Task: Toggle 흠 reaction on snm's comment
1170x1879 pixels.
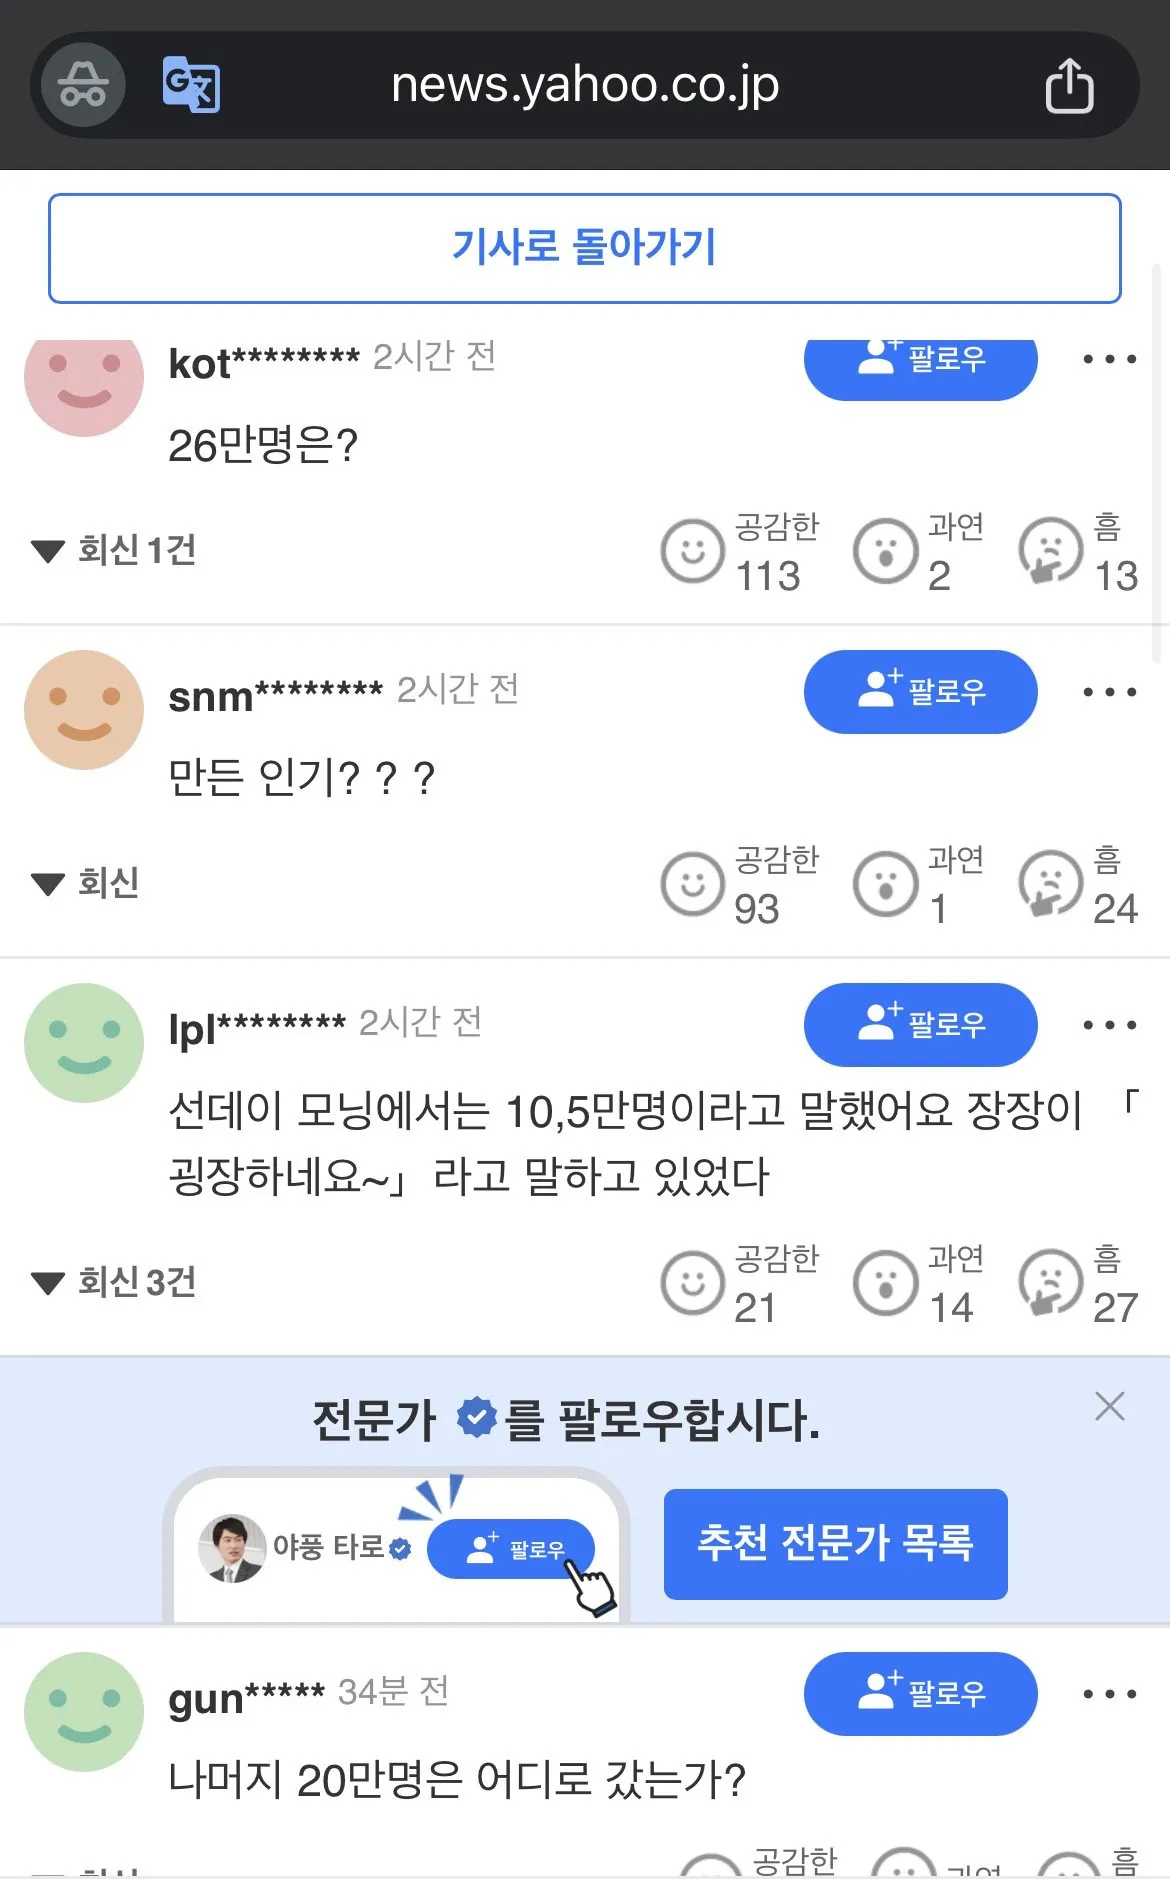Action: tap(1050, 884)
